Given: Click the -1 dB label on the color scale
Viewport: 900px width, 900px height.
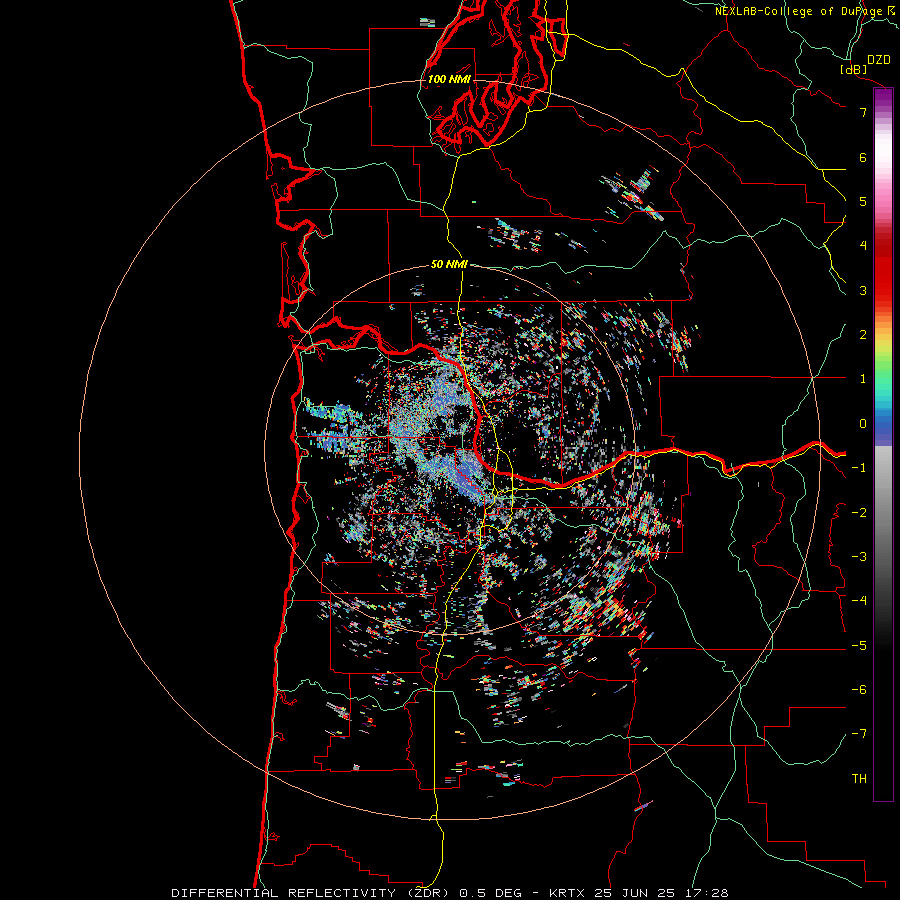Looking at the screenshot, I should [x=859, y=468].
